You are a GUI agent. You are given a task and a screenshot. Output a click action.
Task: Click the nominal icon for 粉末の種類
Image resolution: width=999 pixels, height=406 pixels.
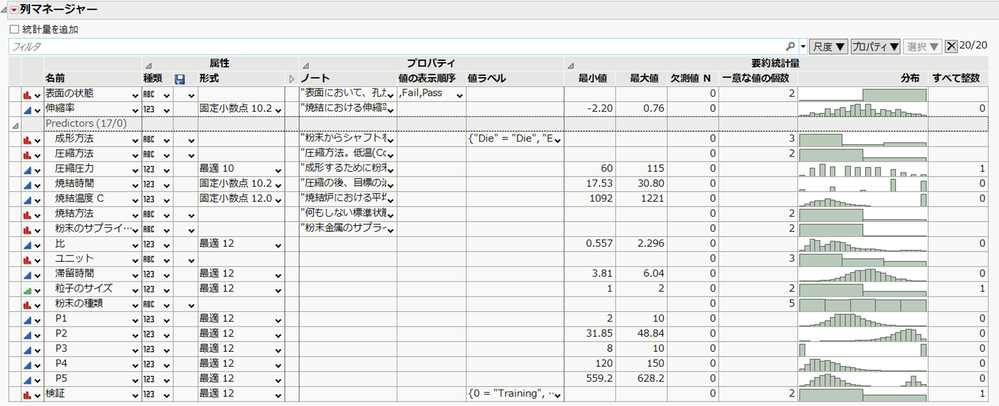[27, 305]
